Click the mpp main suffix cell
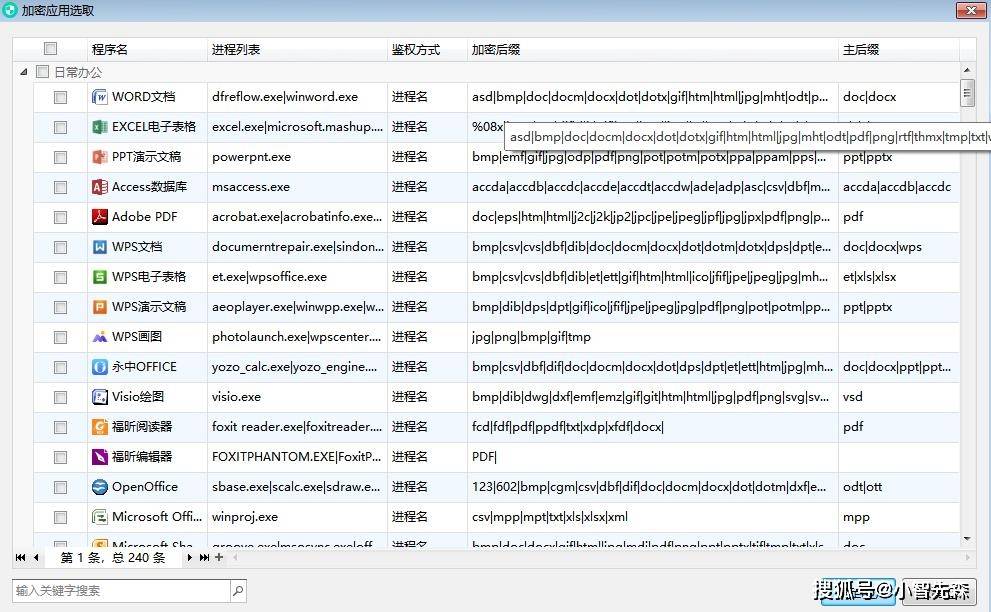Image resolution: width=991 pixels, height=612 pixels. [899, 517]
